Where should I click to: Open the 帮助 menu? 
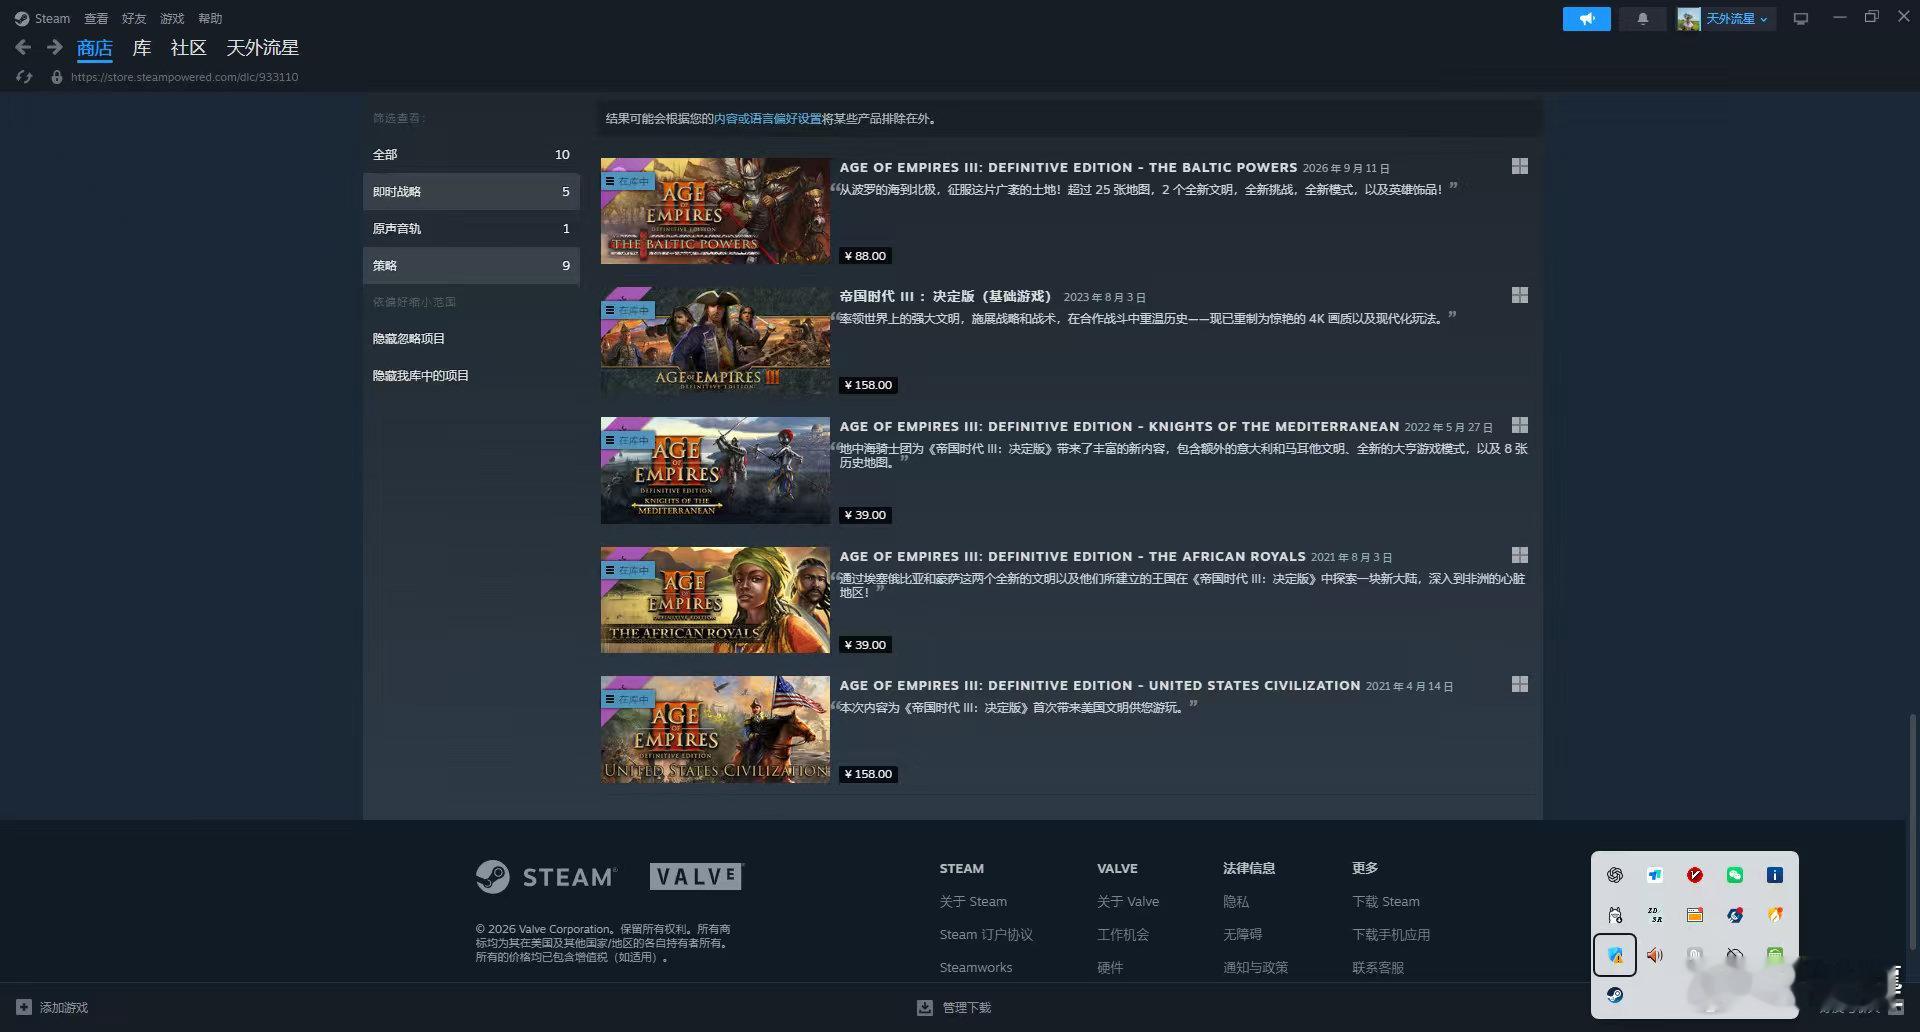[210, 18]
